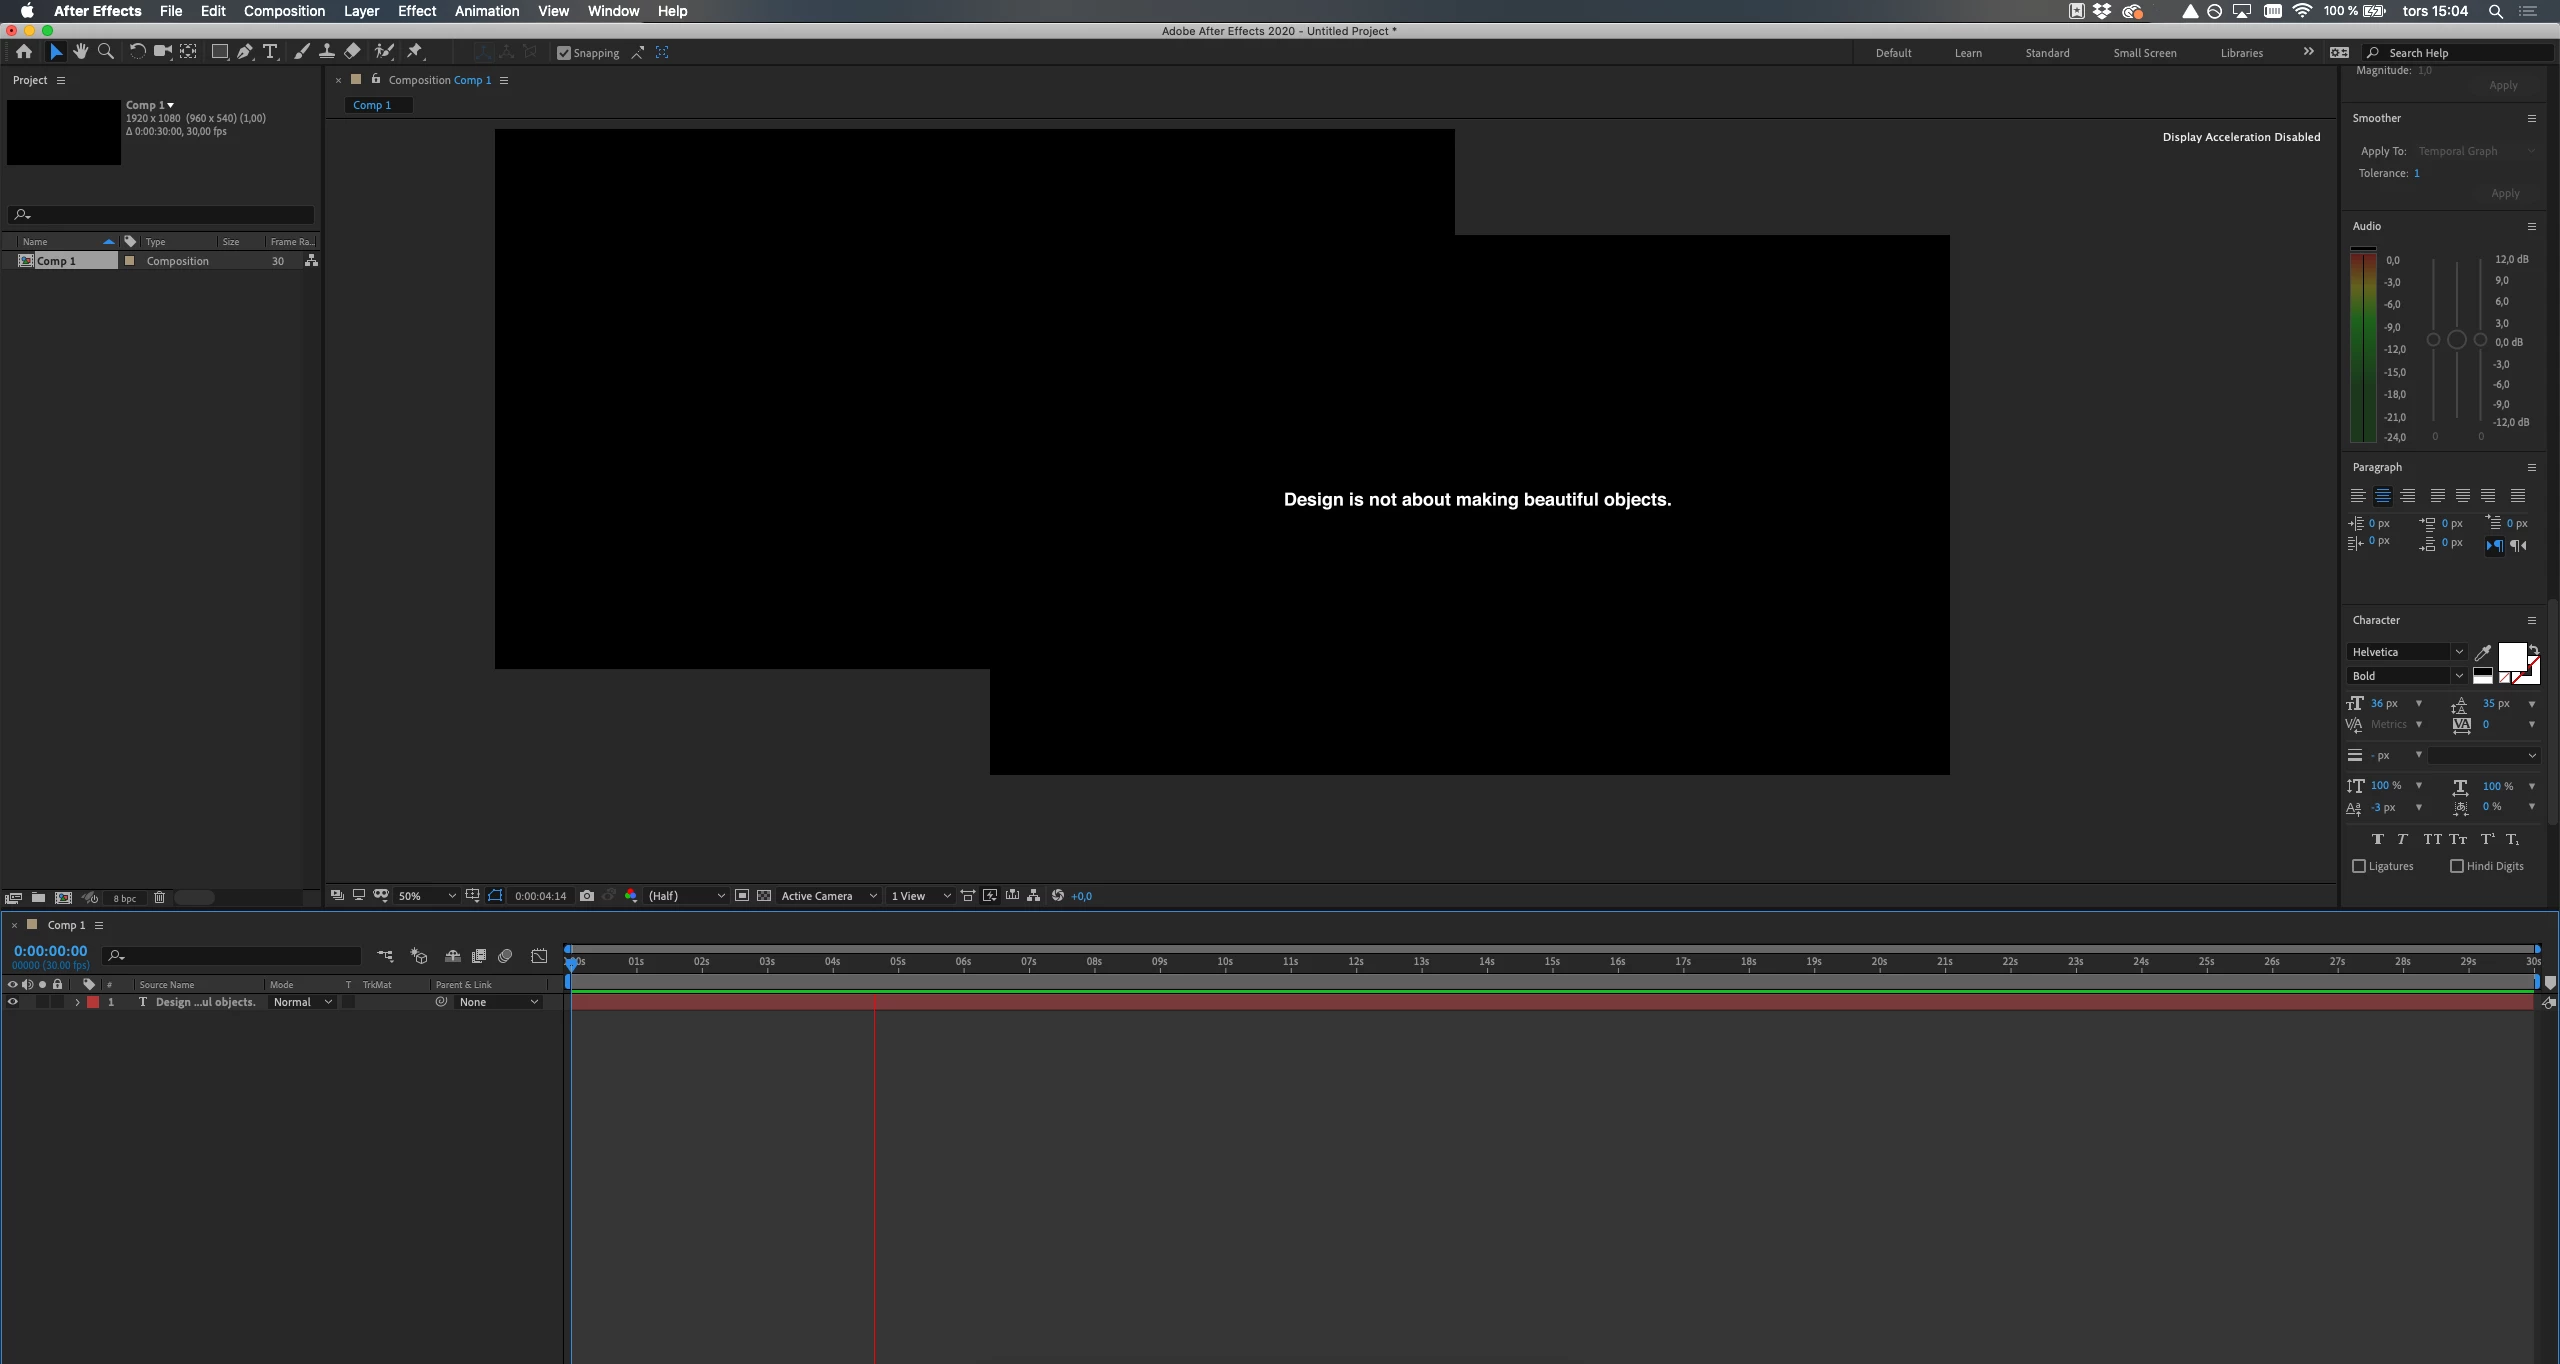Select the Horizontal Type tool
The image size is (2560, 1364).
click(270, 52)
